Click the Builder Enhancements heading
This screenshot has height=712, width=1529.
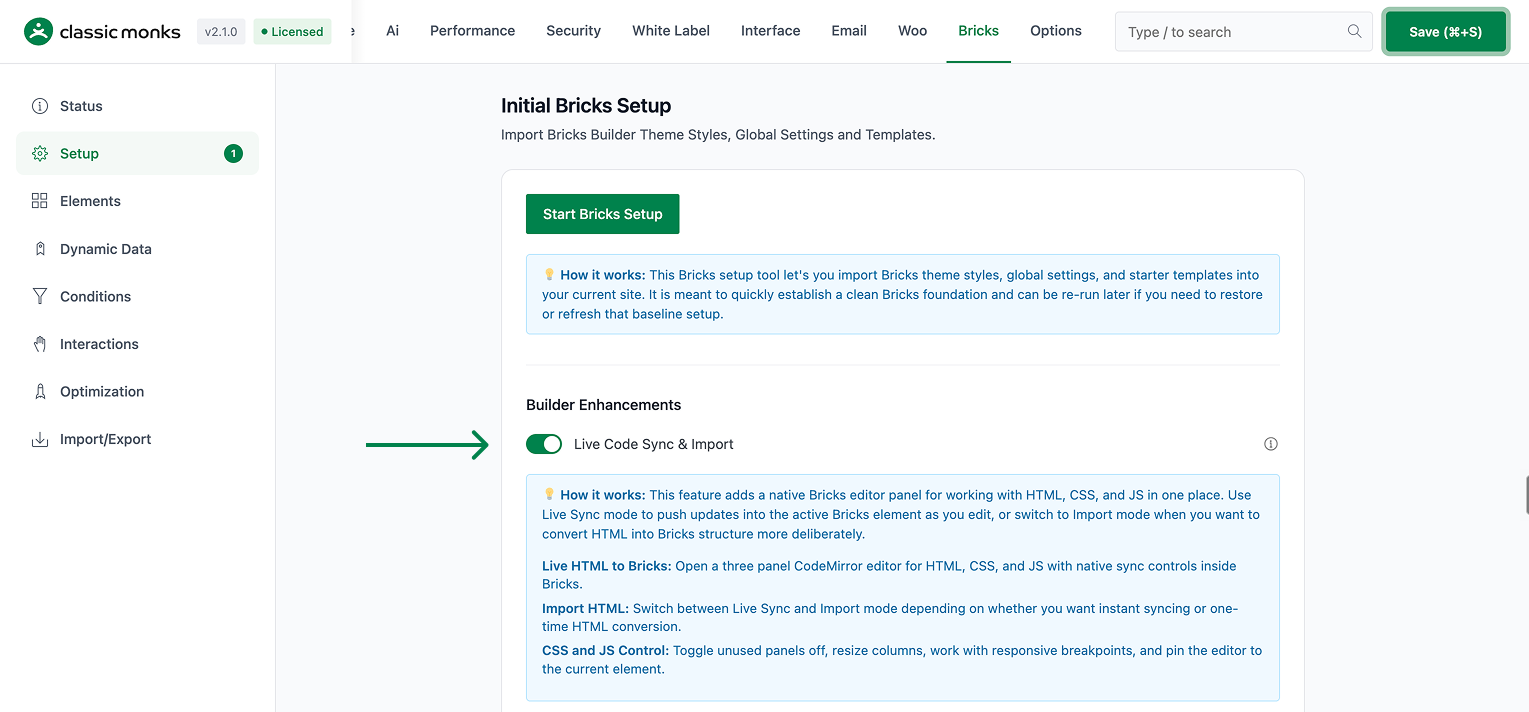pyautogui.click(x=603, y=405)
